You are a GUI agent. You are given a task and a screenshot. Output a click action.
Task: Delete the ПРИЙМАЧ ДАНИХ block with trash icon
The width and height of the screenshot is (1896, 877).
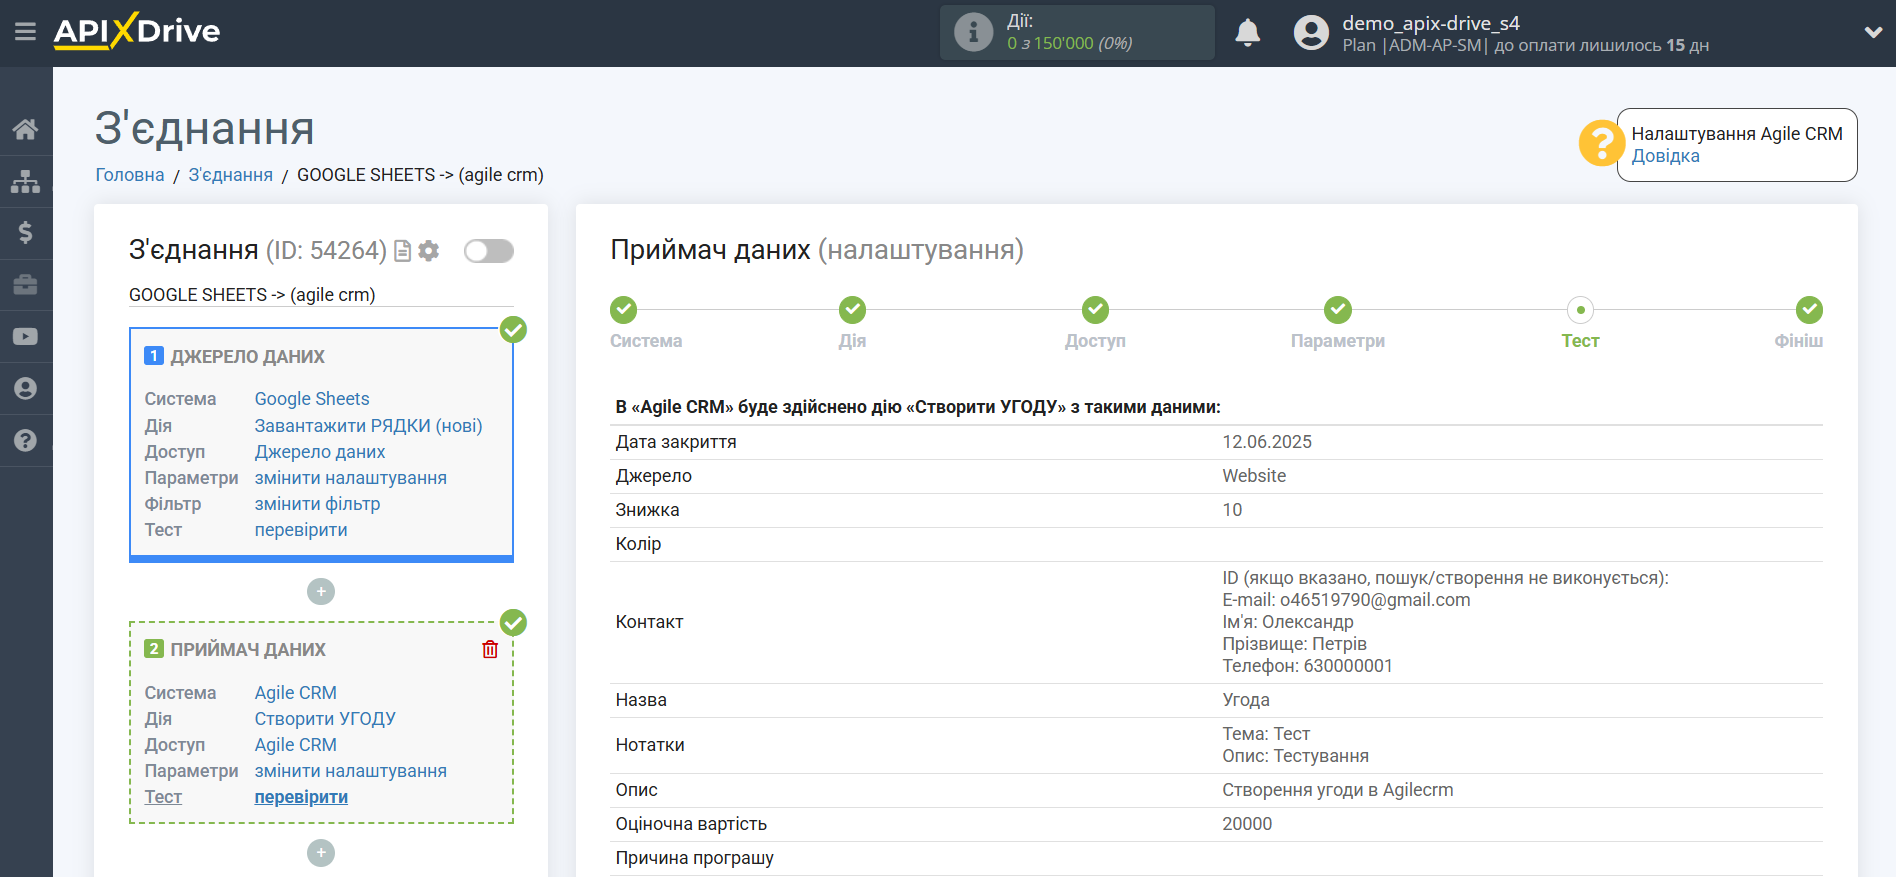pos(490,650)
